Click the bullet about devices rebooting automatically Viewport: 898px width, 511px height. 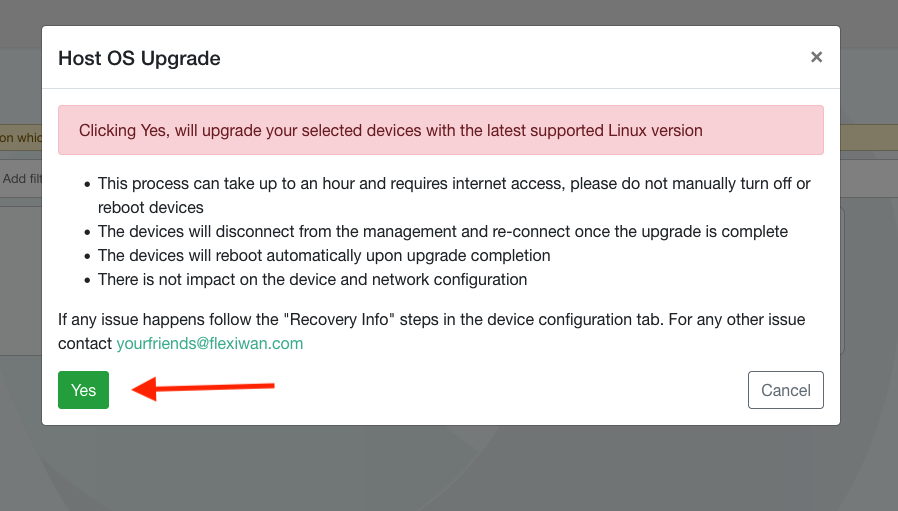click(324, 256)
